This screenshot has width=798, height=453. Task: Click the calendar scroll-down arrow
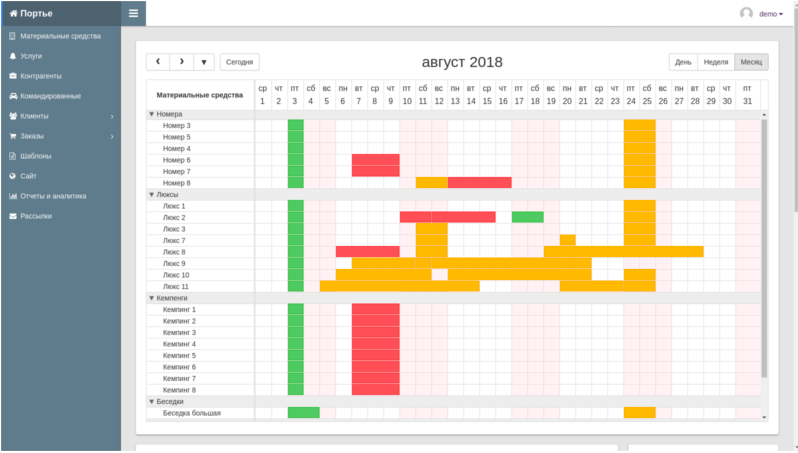(764, 417)
